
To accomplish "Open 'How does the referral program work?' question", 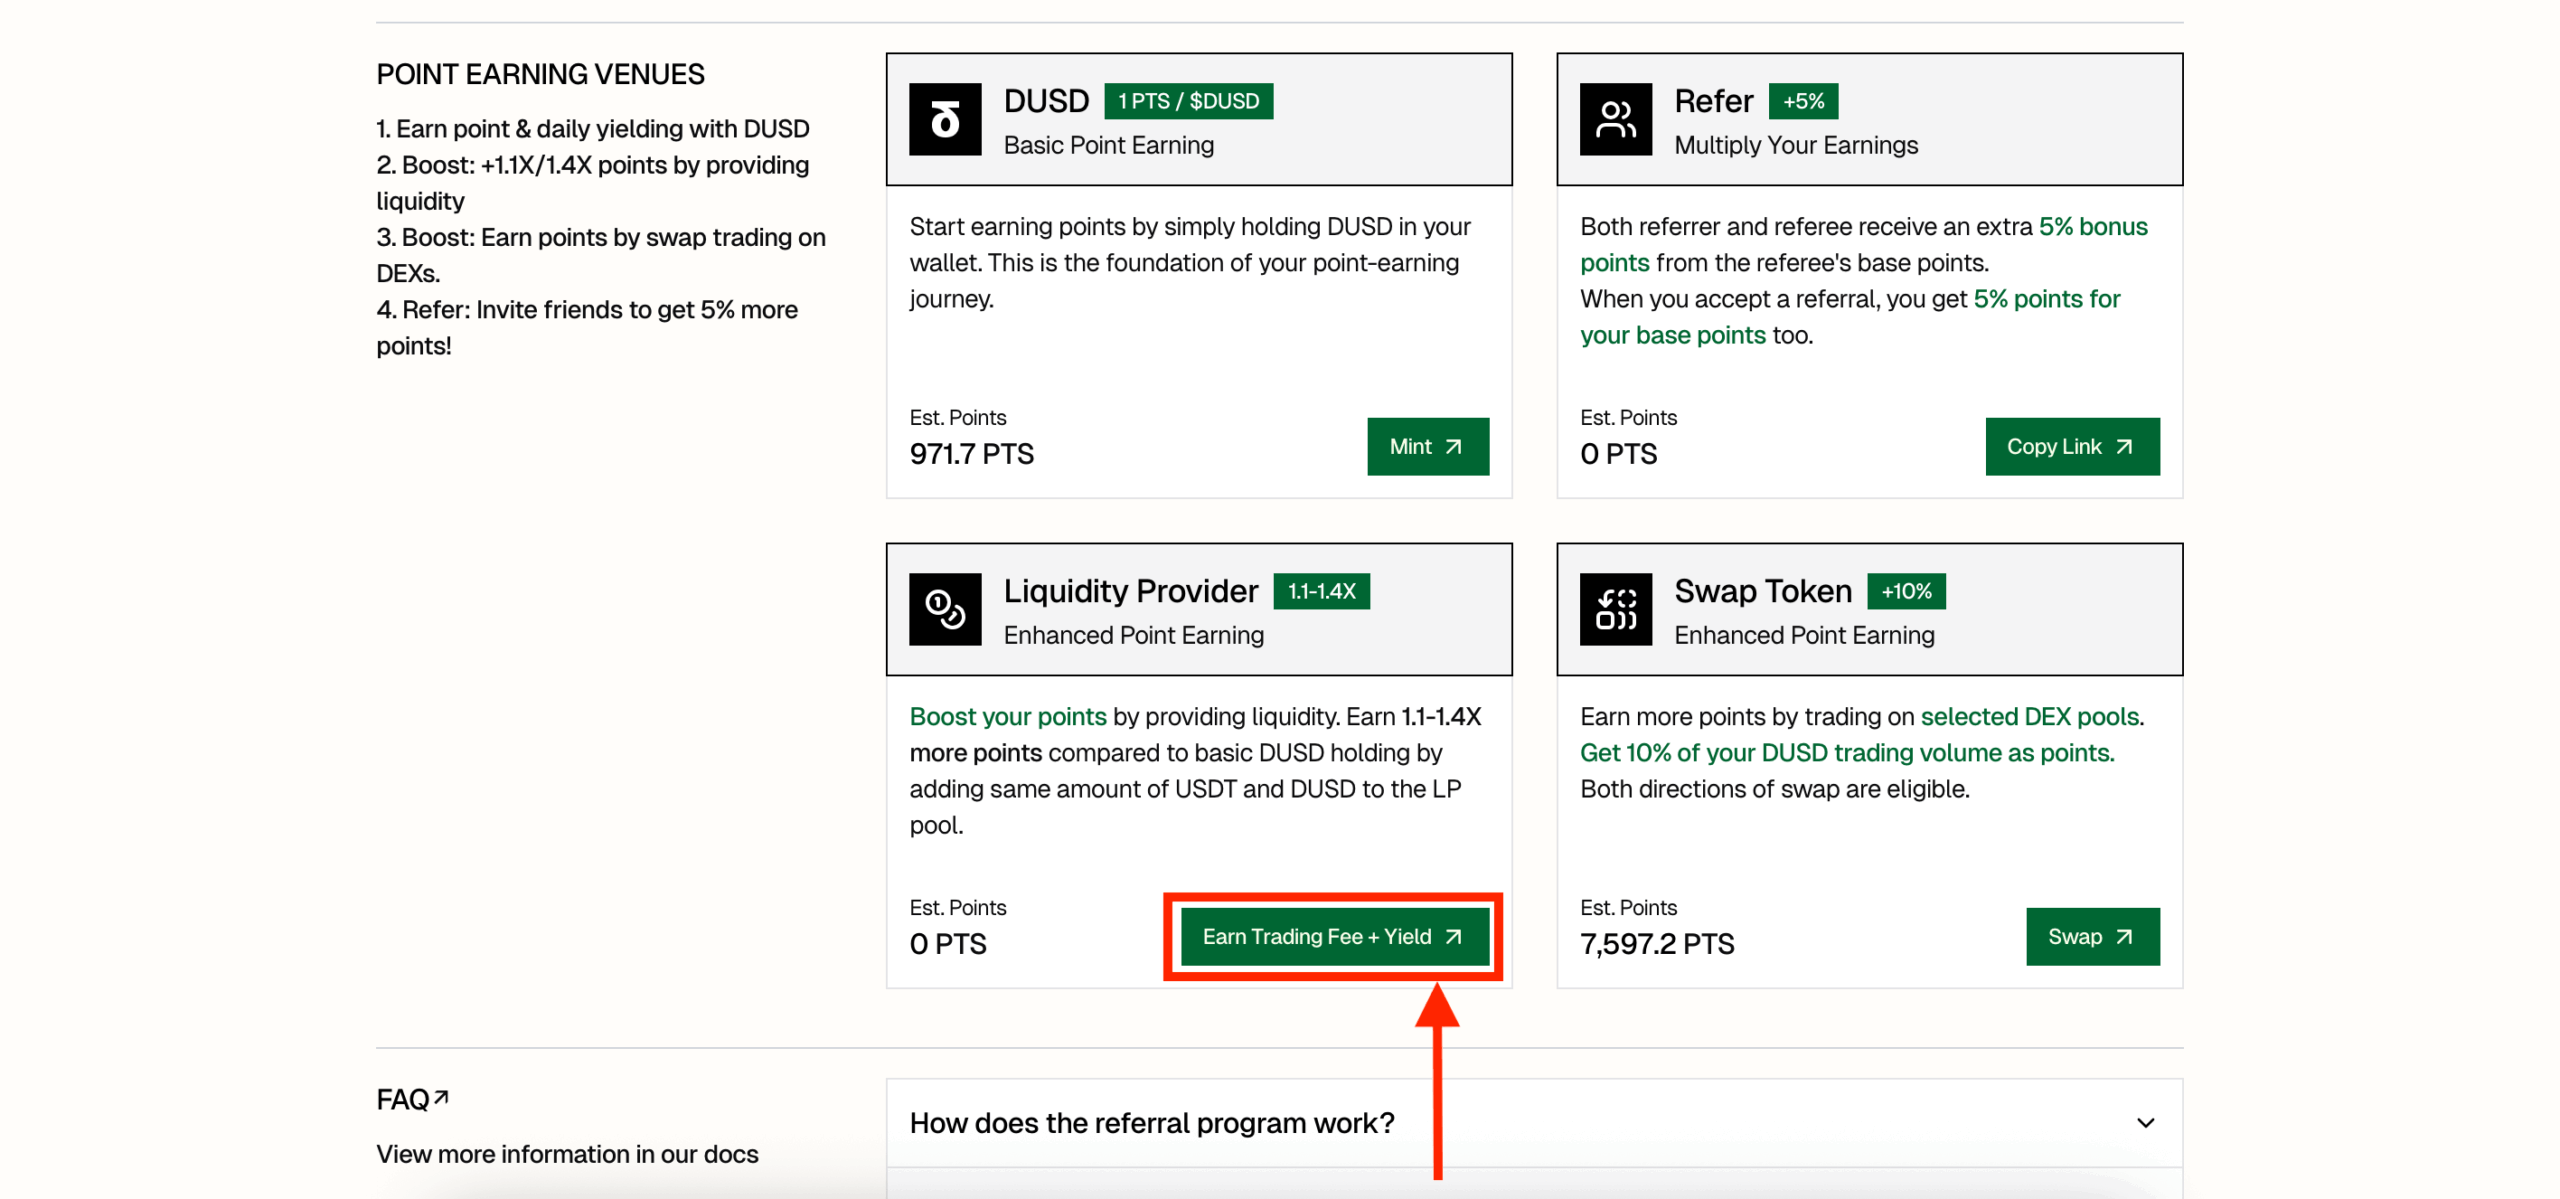I will (x=1151, y=1123).
